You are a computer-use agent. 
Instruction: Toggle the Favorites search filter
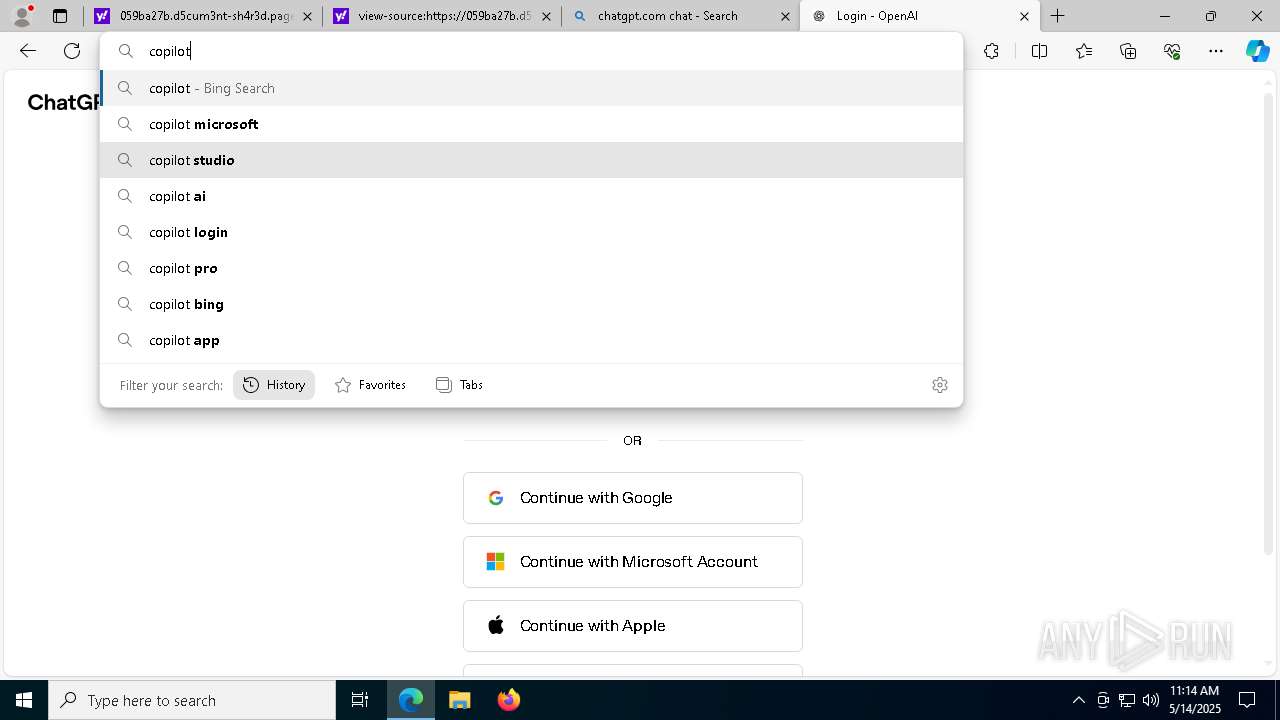click(370, 385)
